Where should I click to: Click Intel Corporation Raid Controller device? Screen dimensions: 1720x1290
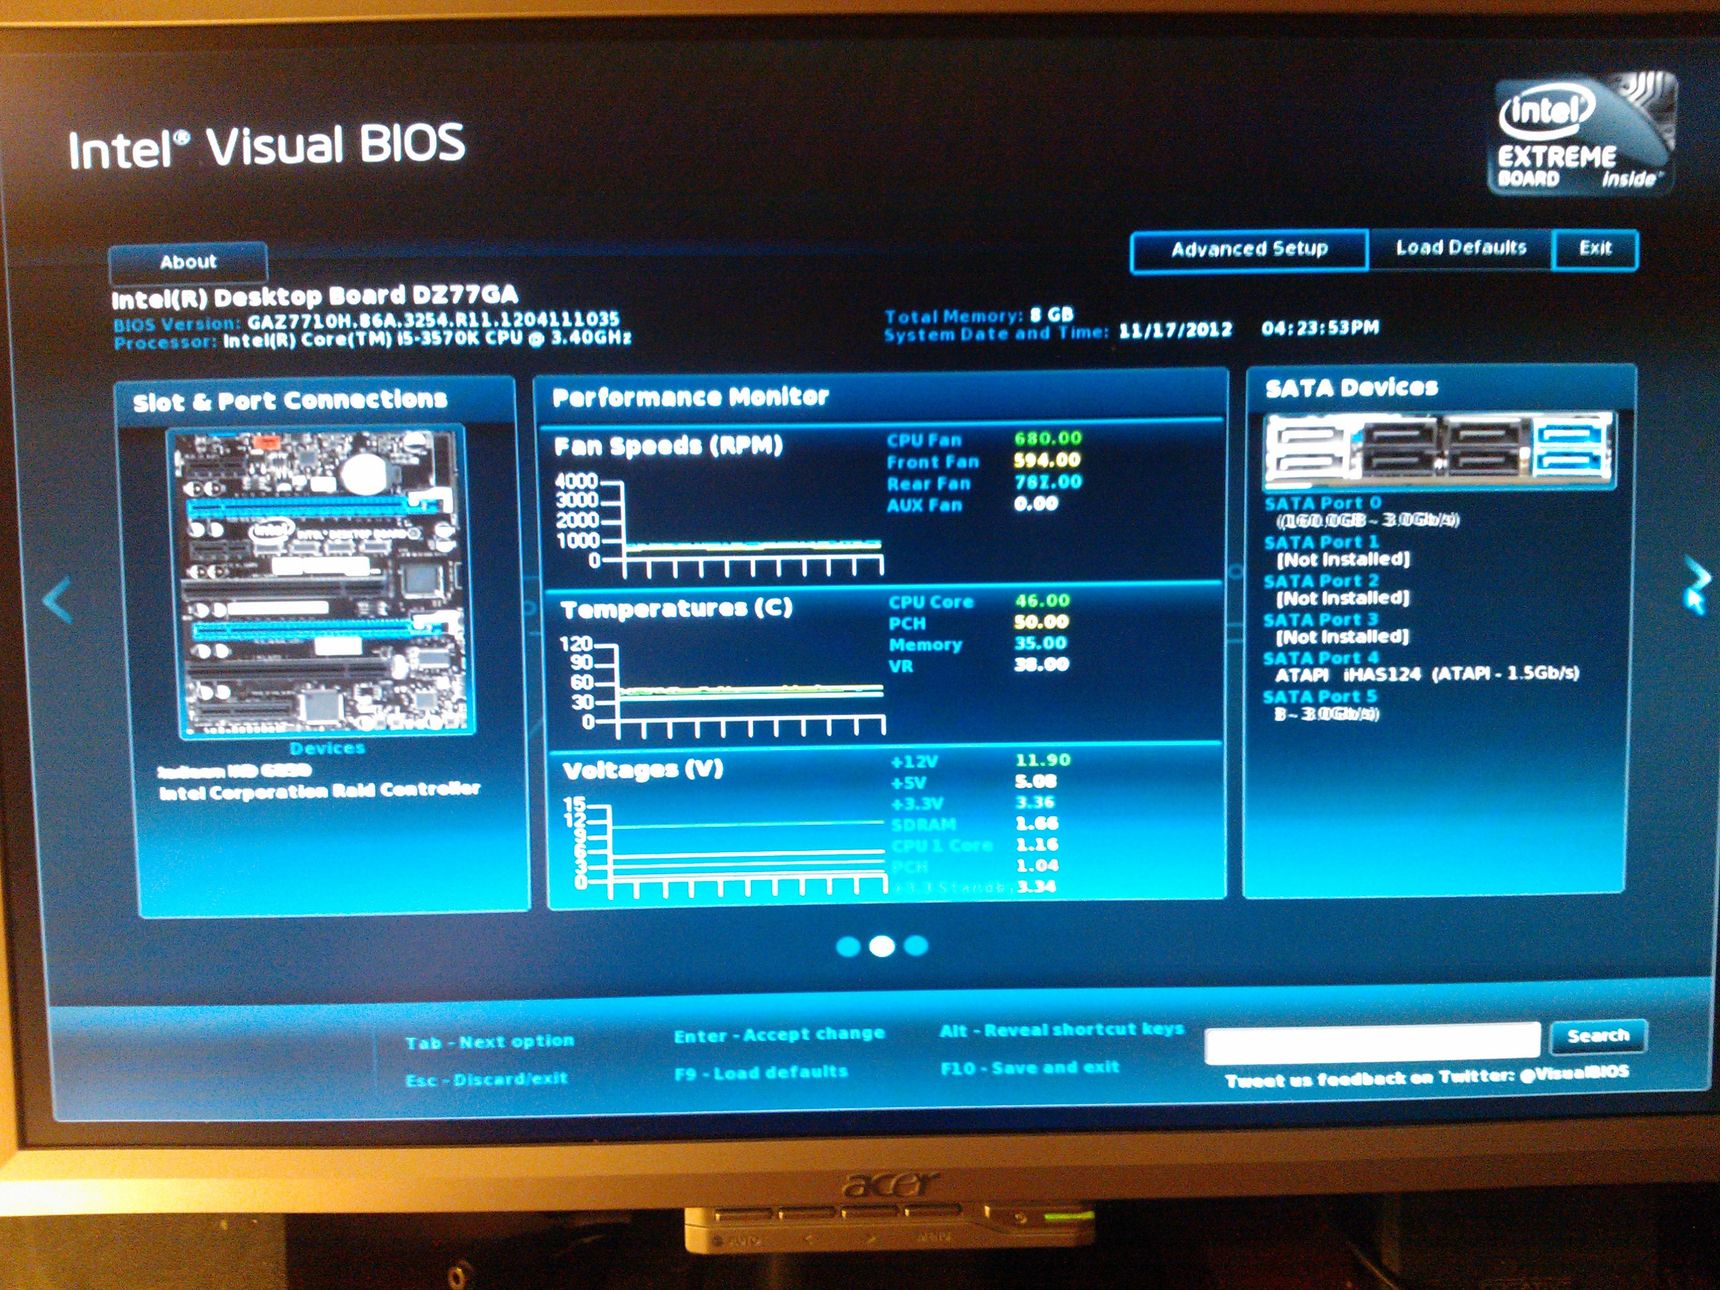(x=319, y=791)
